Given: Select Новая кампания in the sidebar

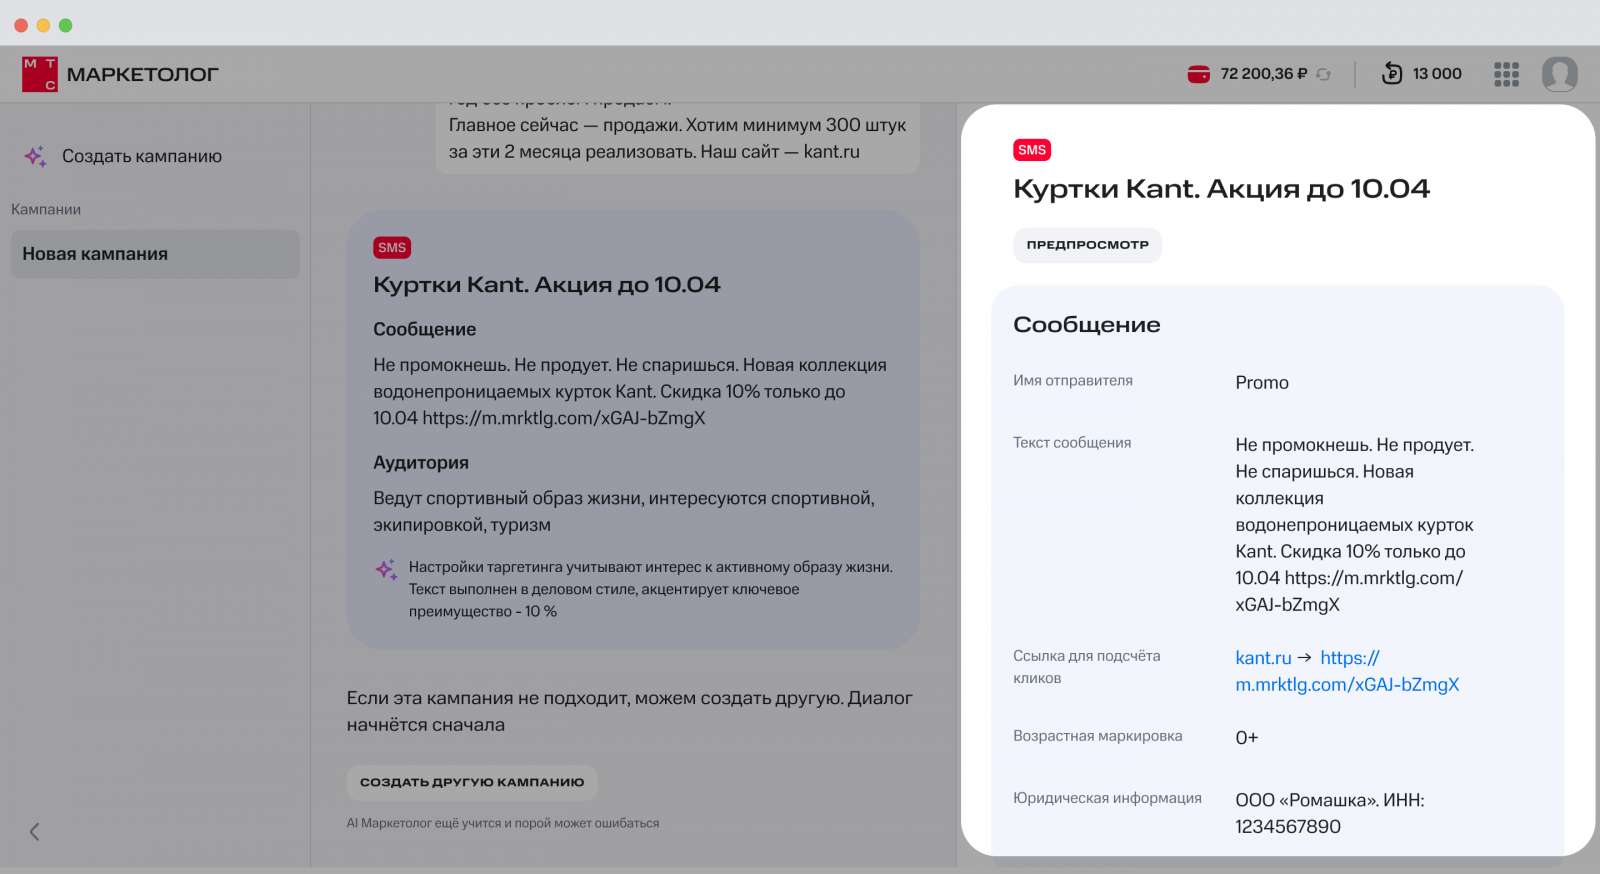Looking at the screenshot, I should 155,254.
